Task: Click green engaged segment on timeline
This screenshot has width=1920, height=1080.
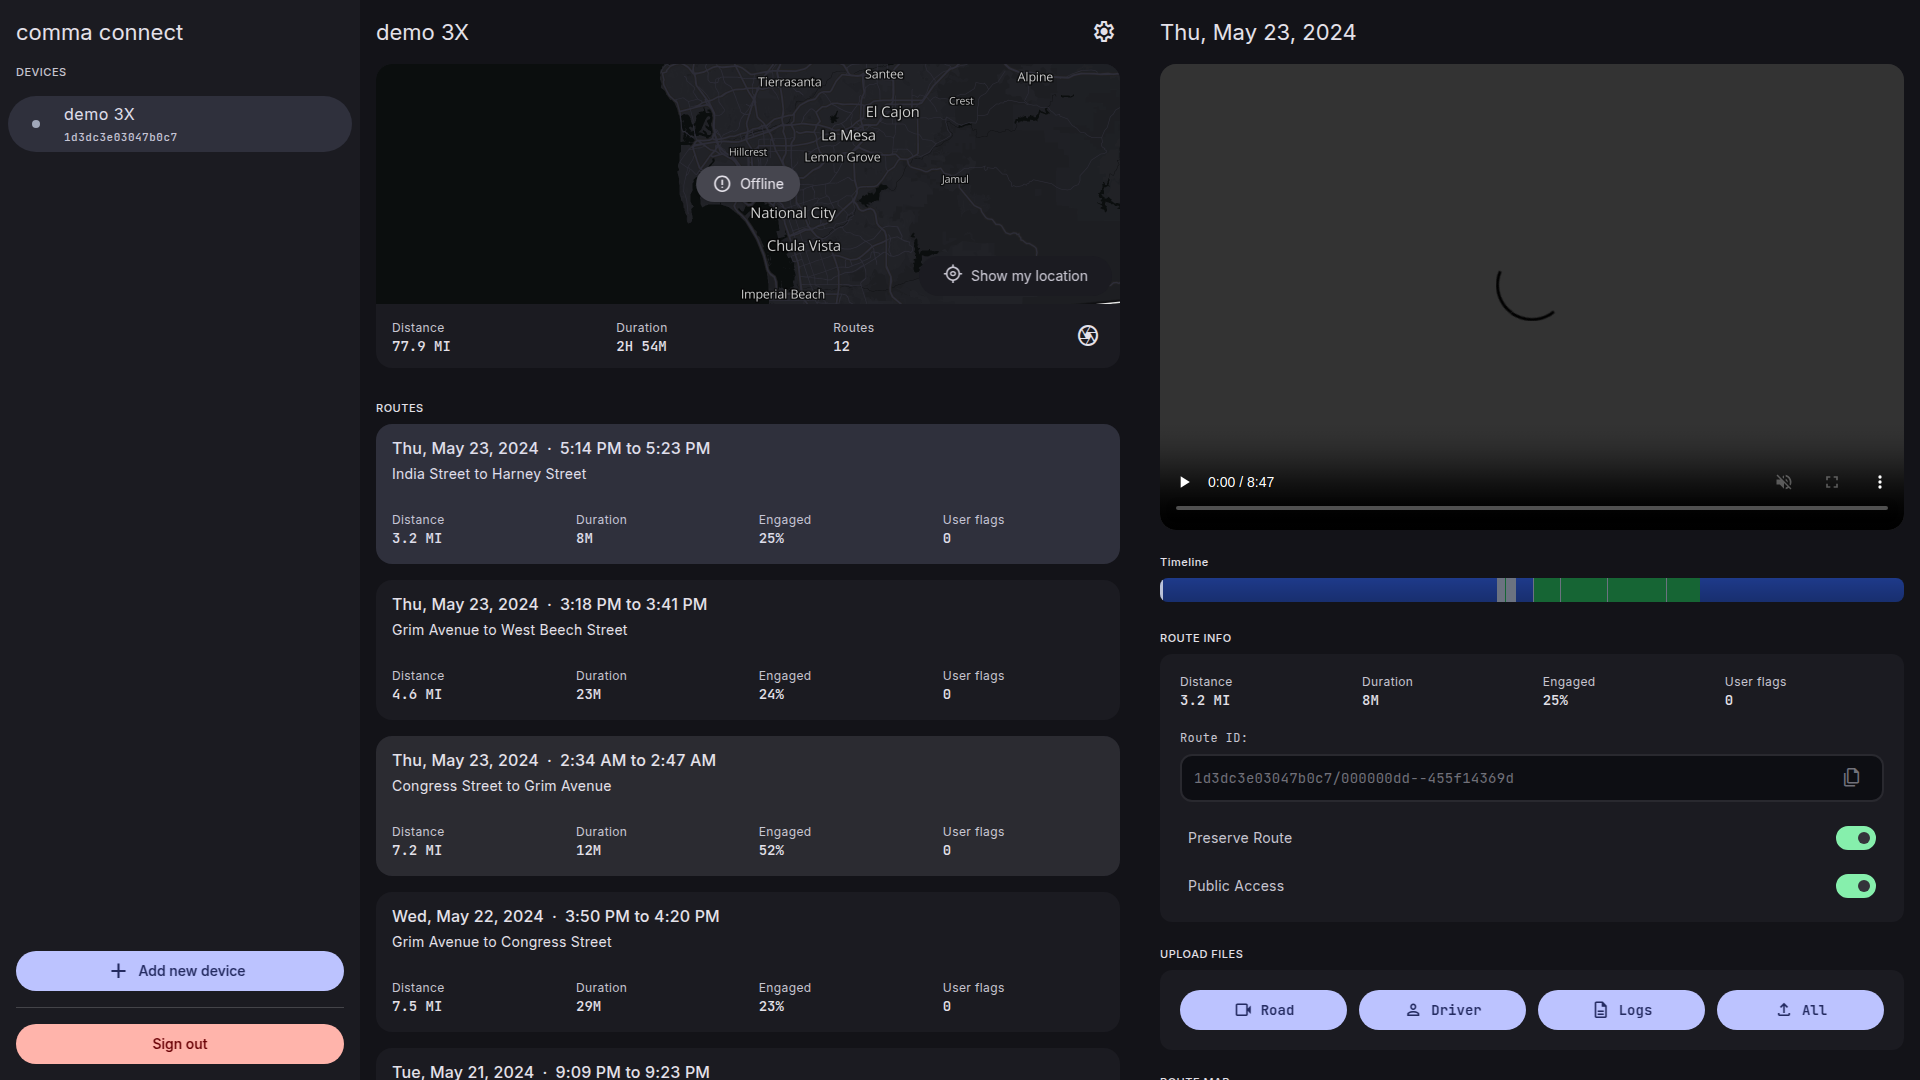Action: point(1616,590)
